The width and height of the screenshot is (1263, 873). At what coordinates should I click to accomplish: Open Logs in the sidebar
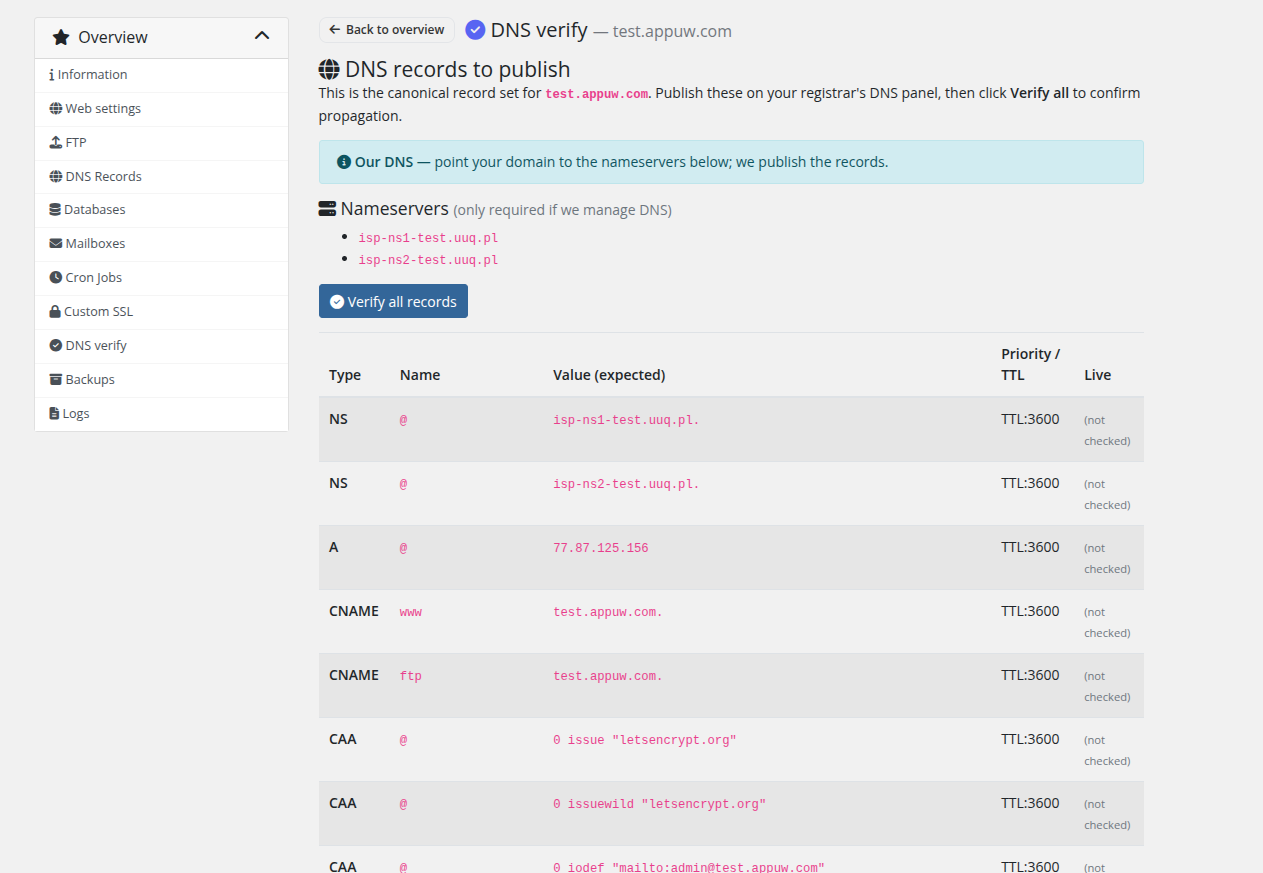tap(161, 414)
